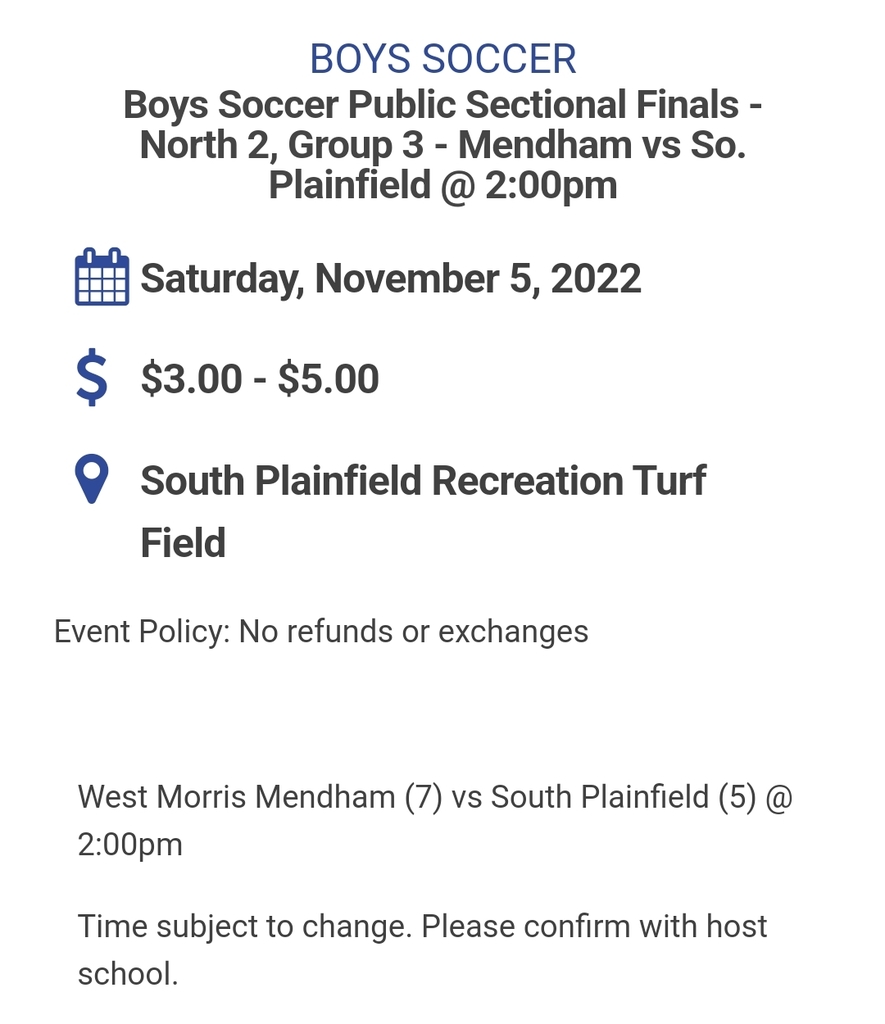Click the Saturday, November 5, 2022 date
Image resolution: width=885 pixels, height=1024 pixels.
391,279
